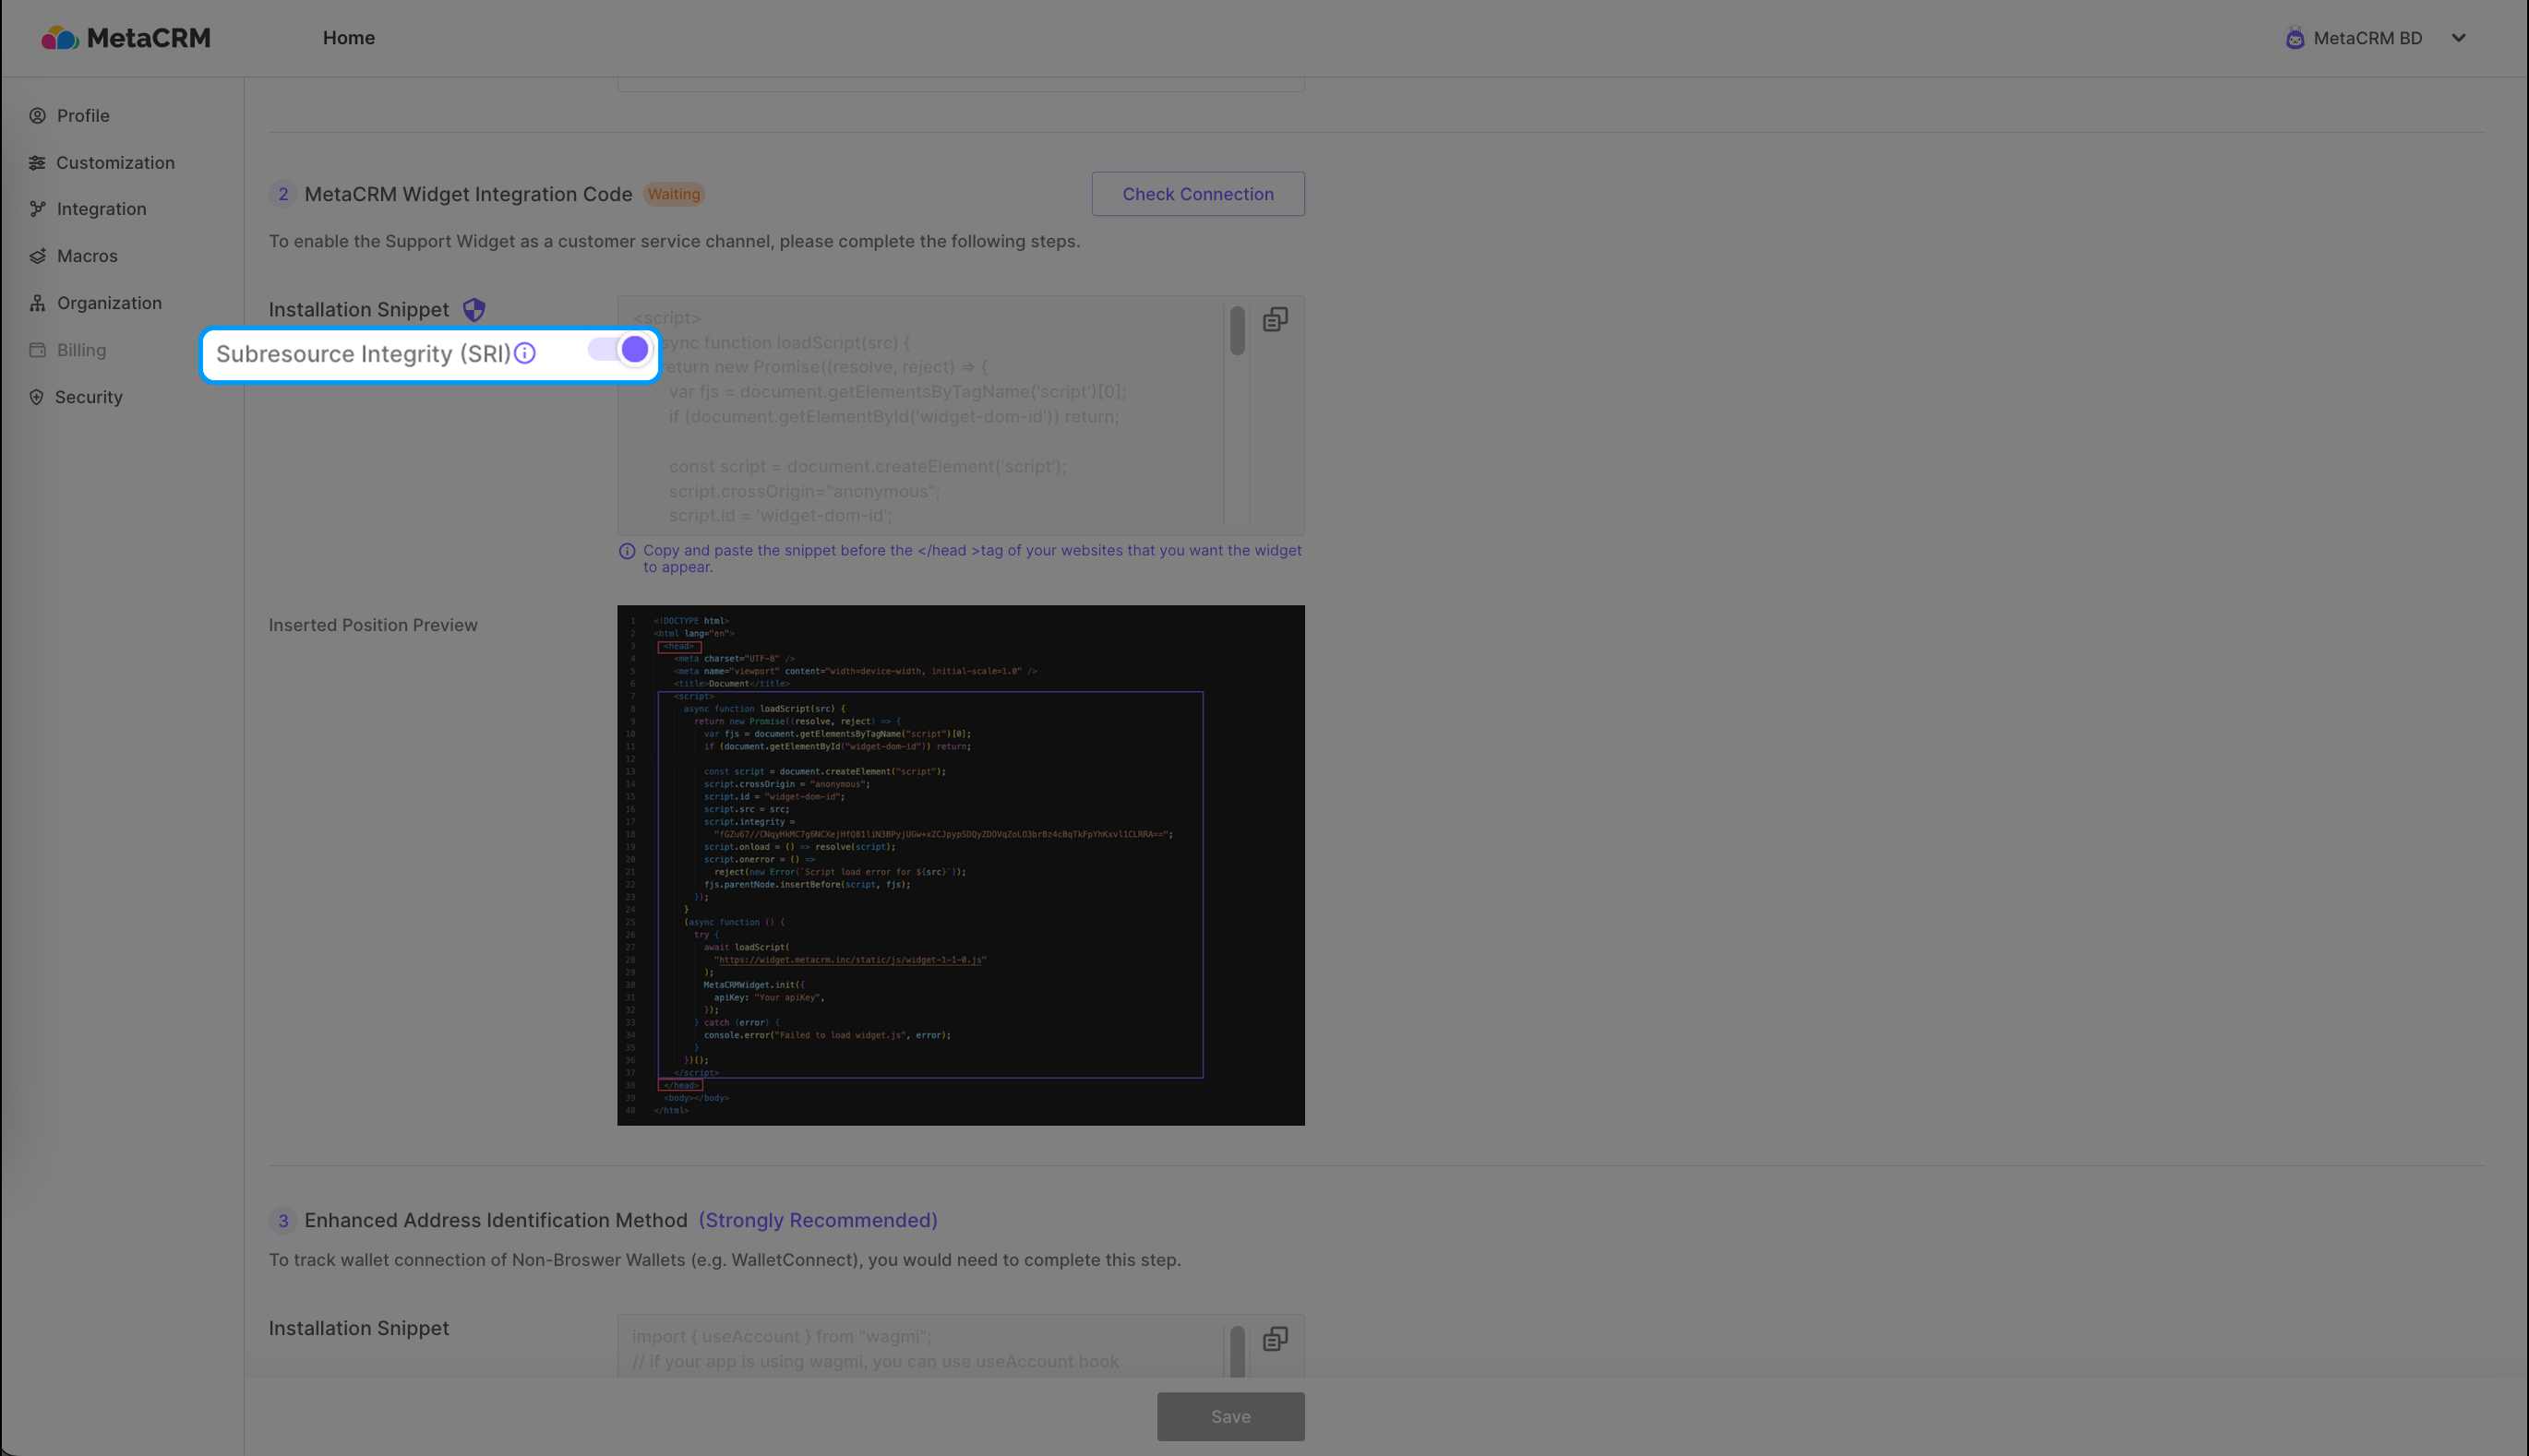Click the shield icon beside Installation Snippet
This screenshot has height=1456, width=2529.
474,310
